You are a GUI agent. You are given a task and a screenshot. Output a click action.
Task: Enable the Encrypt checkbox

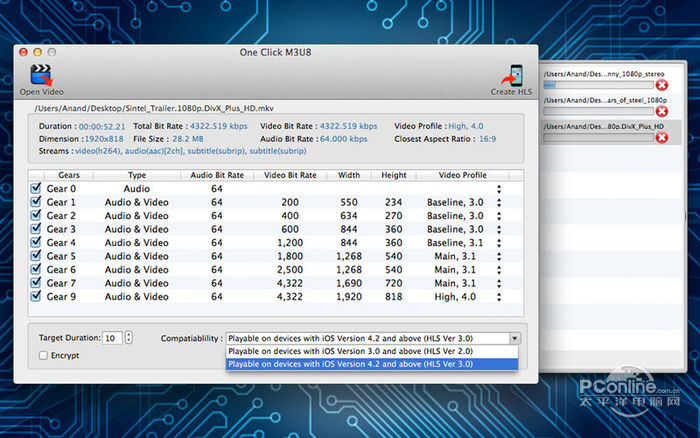(42, 355)
